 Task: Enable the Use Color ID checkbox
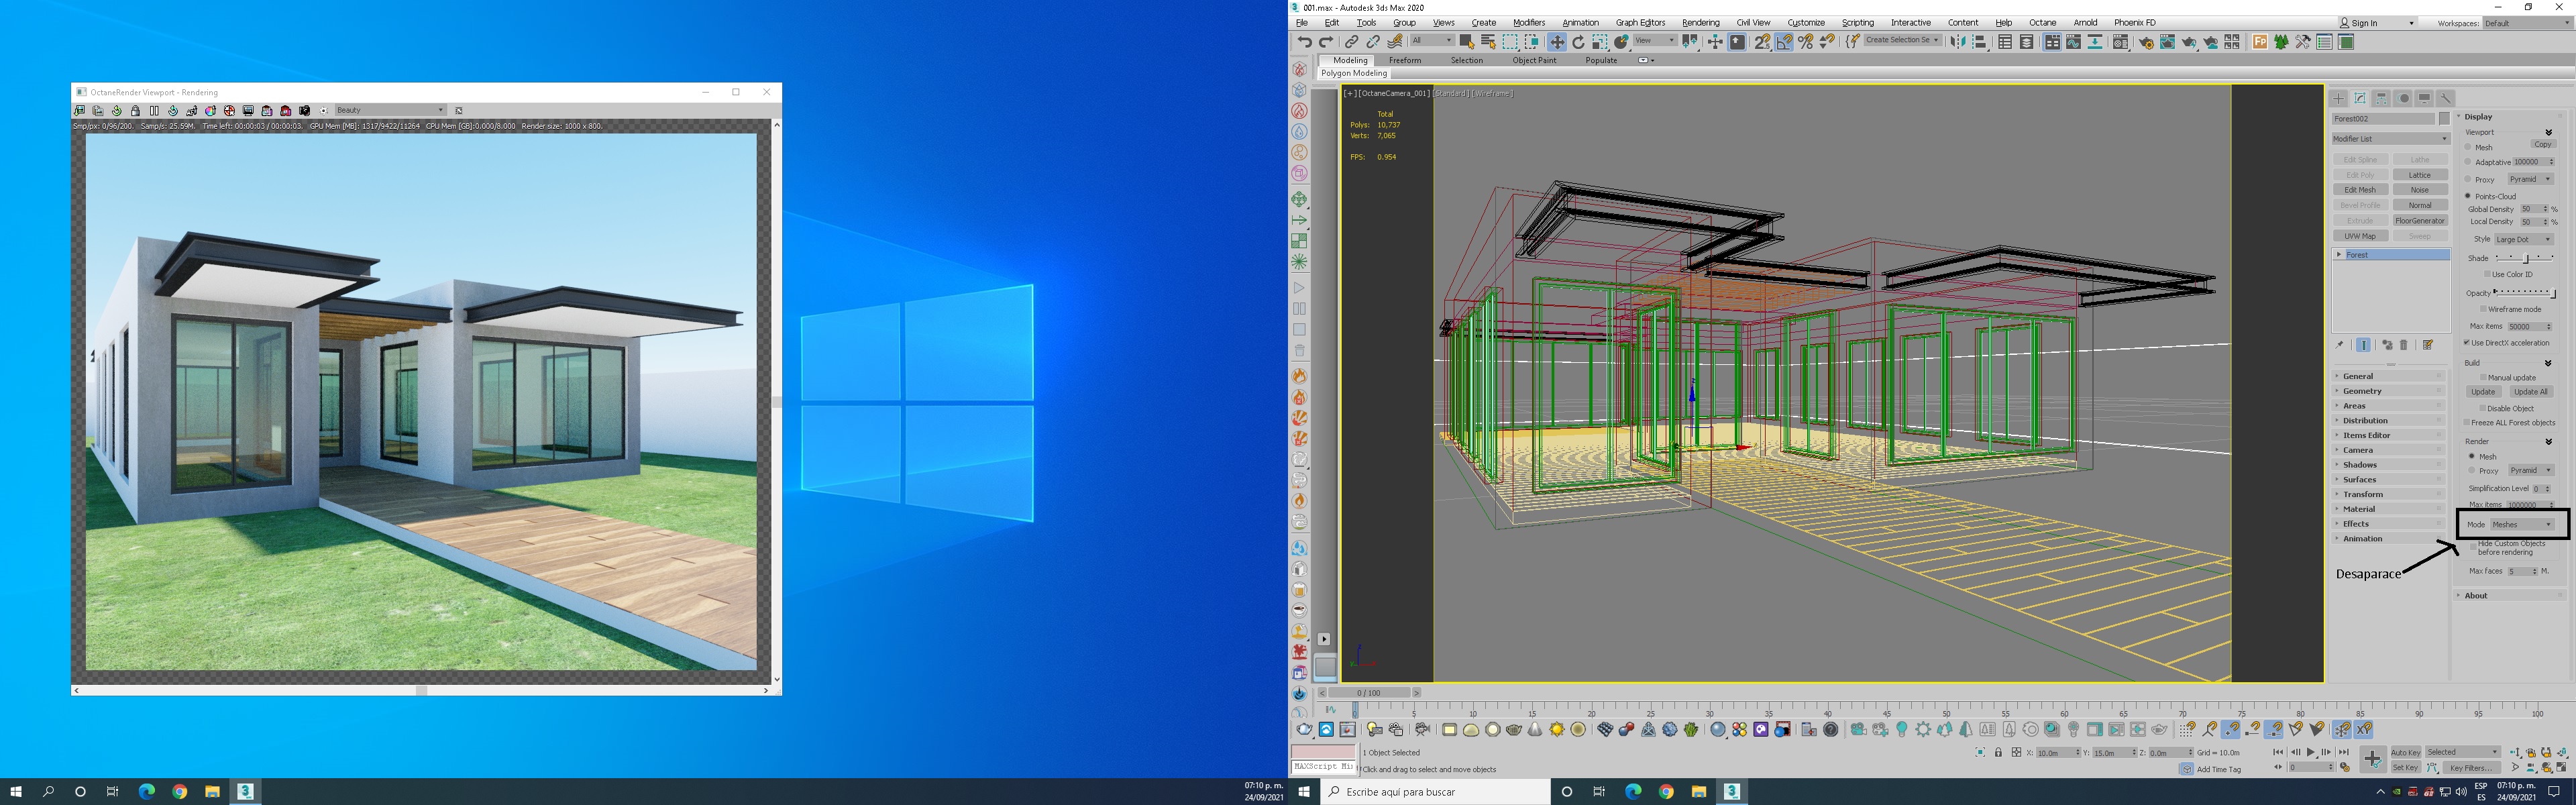(2487, 274)
